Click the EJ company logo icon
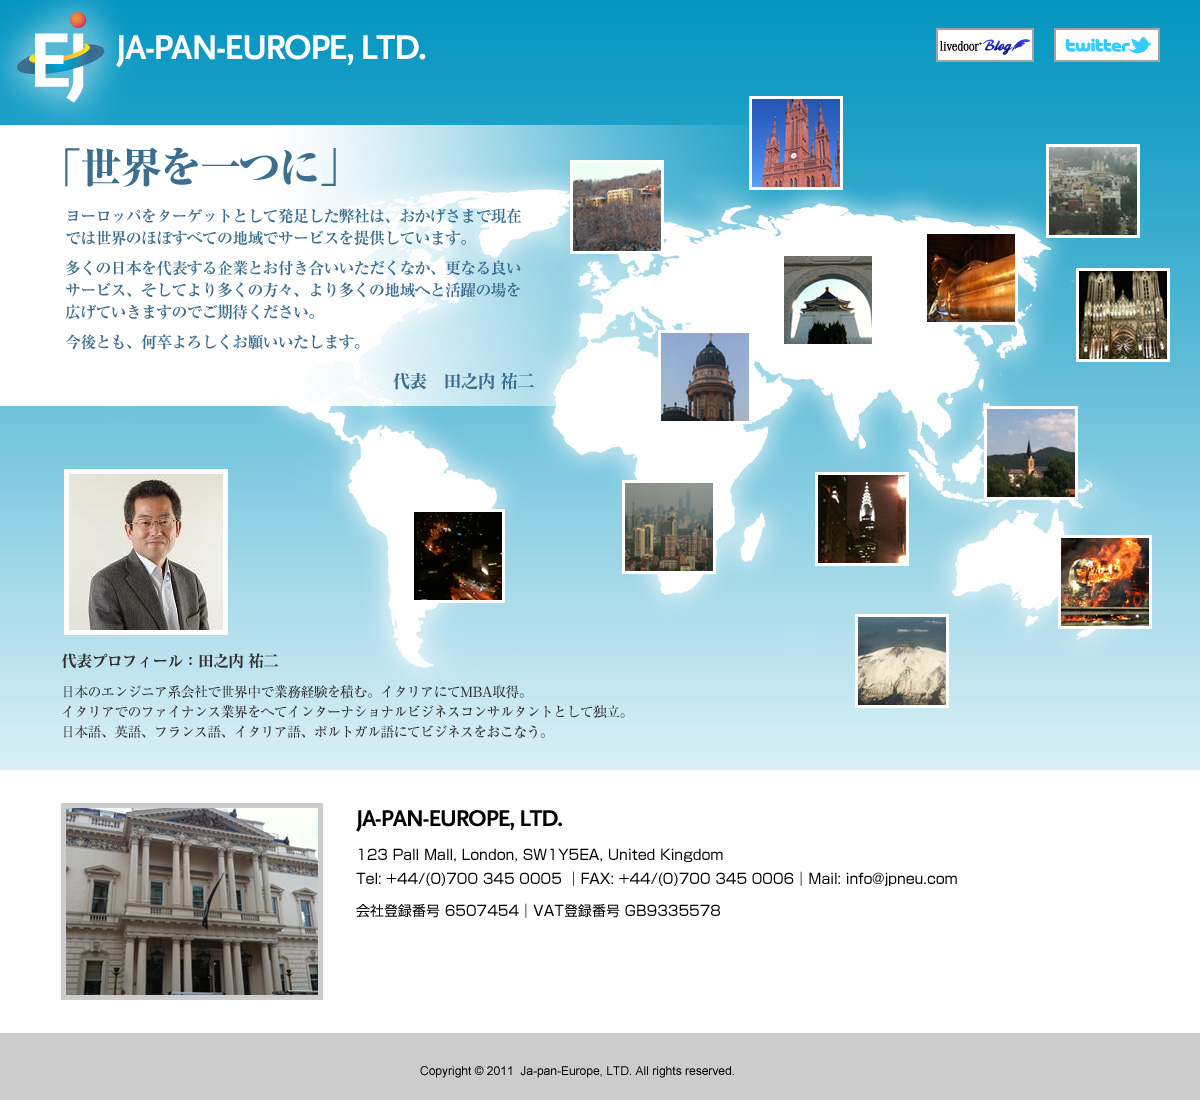This screenshot has height=1100, width=1200. point(60,57)
